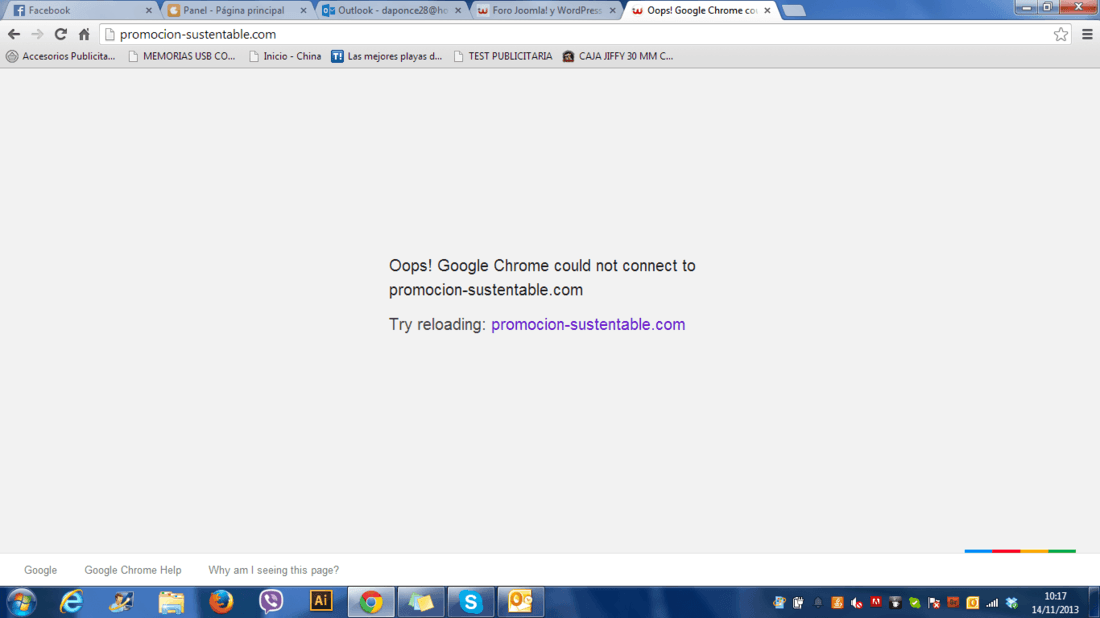Launch Firefox from the taskbar

coord(221,602)
